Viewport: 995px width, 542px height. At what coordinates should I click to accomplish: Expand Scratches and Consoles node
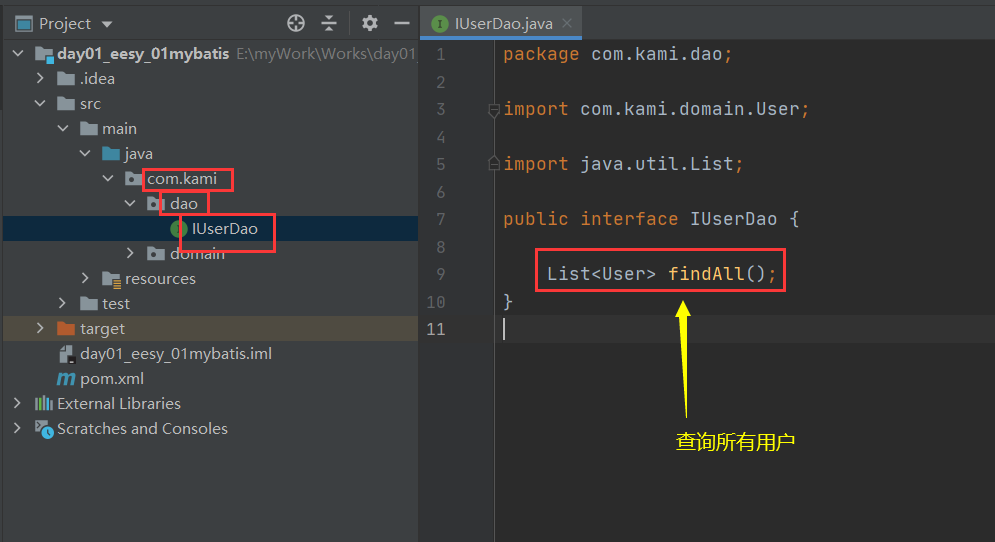click(x=18, y=428)
